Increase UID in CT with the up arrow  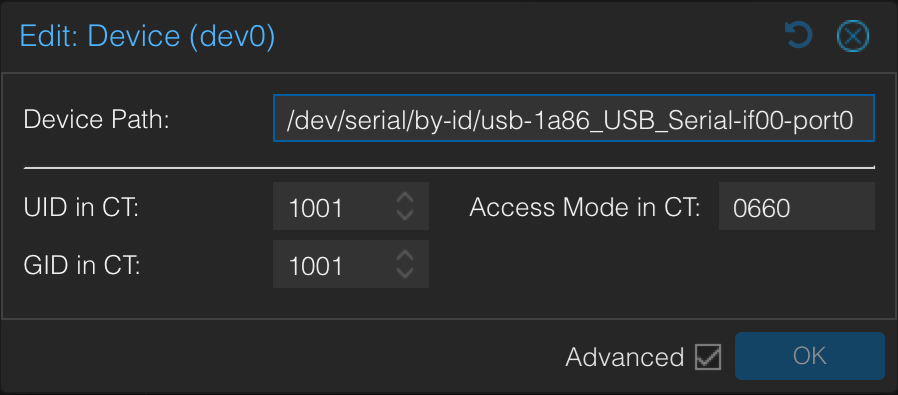pos(405,198)
